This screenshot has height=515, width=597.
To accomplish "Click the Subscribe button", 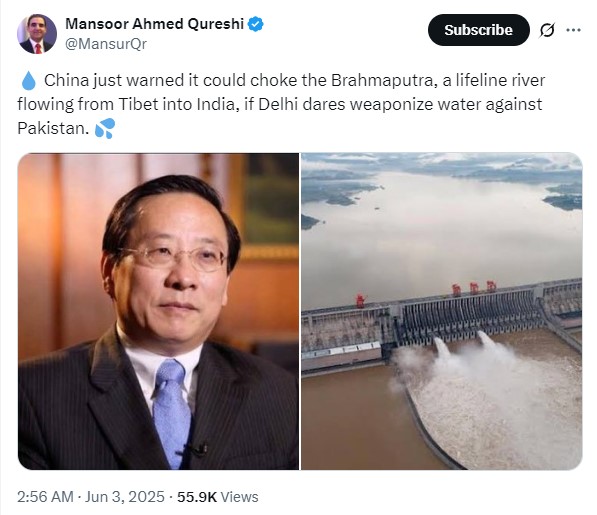I will coord(479,30).
